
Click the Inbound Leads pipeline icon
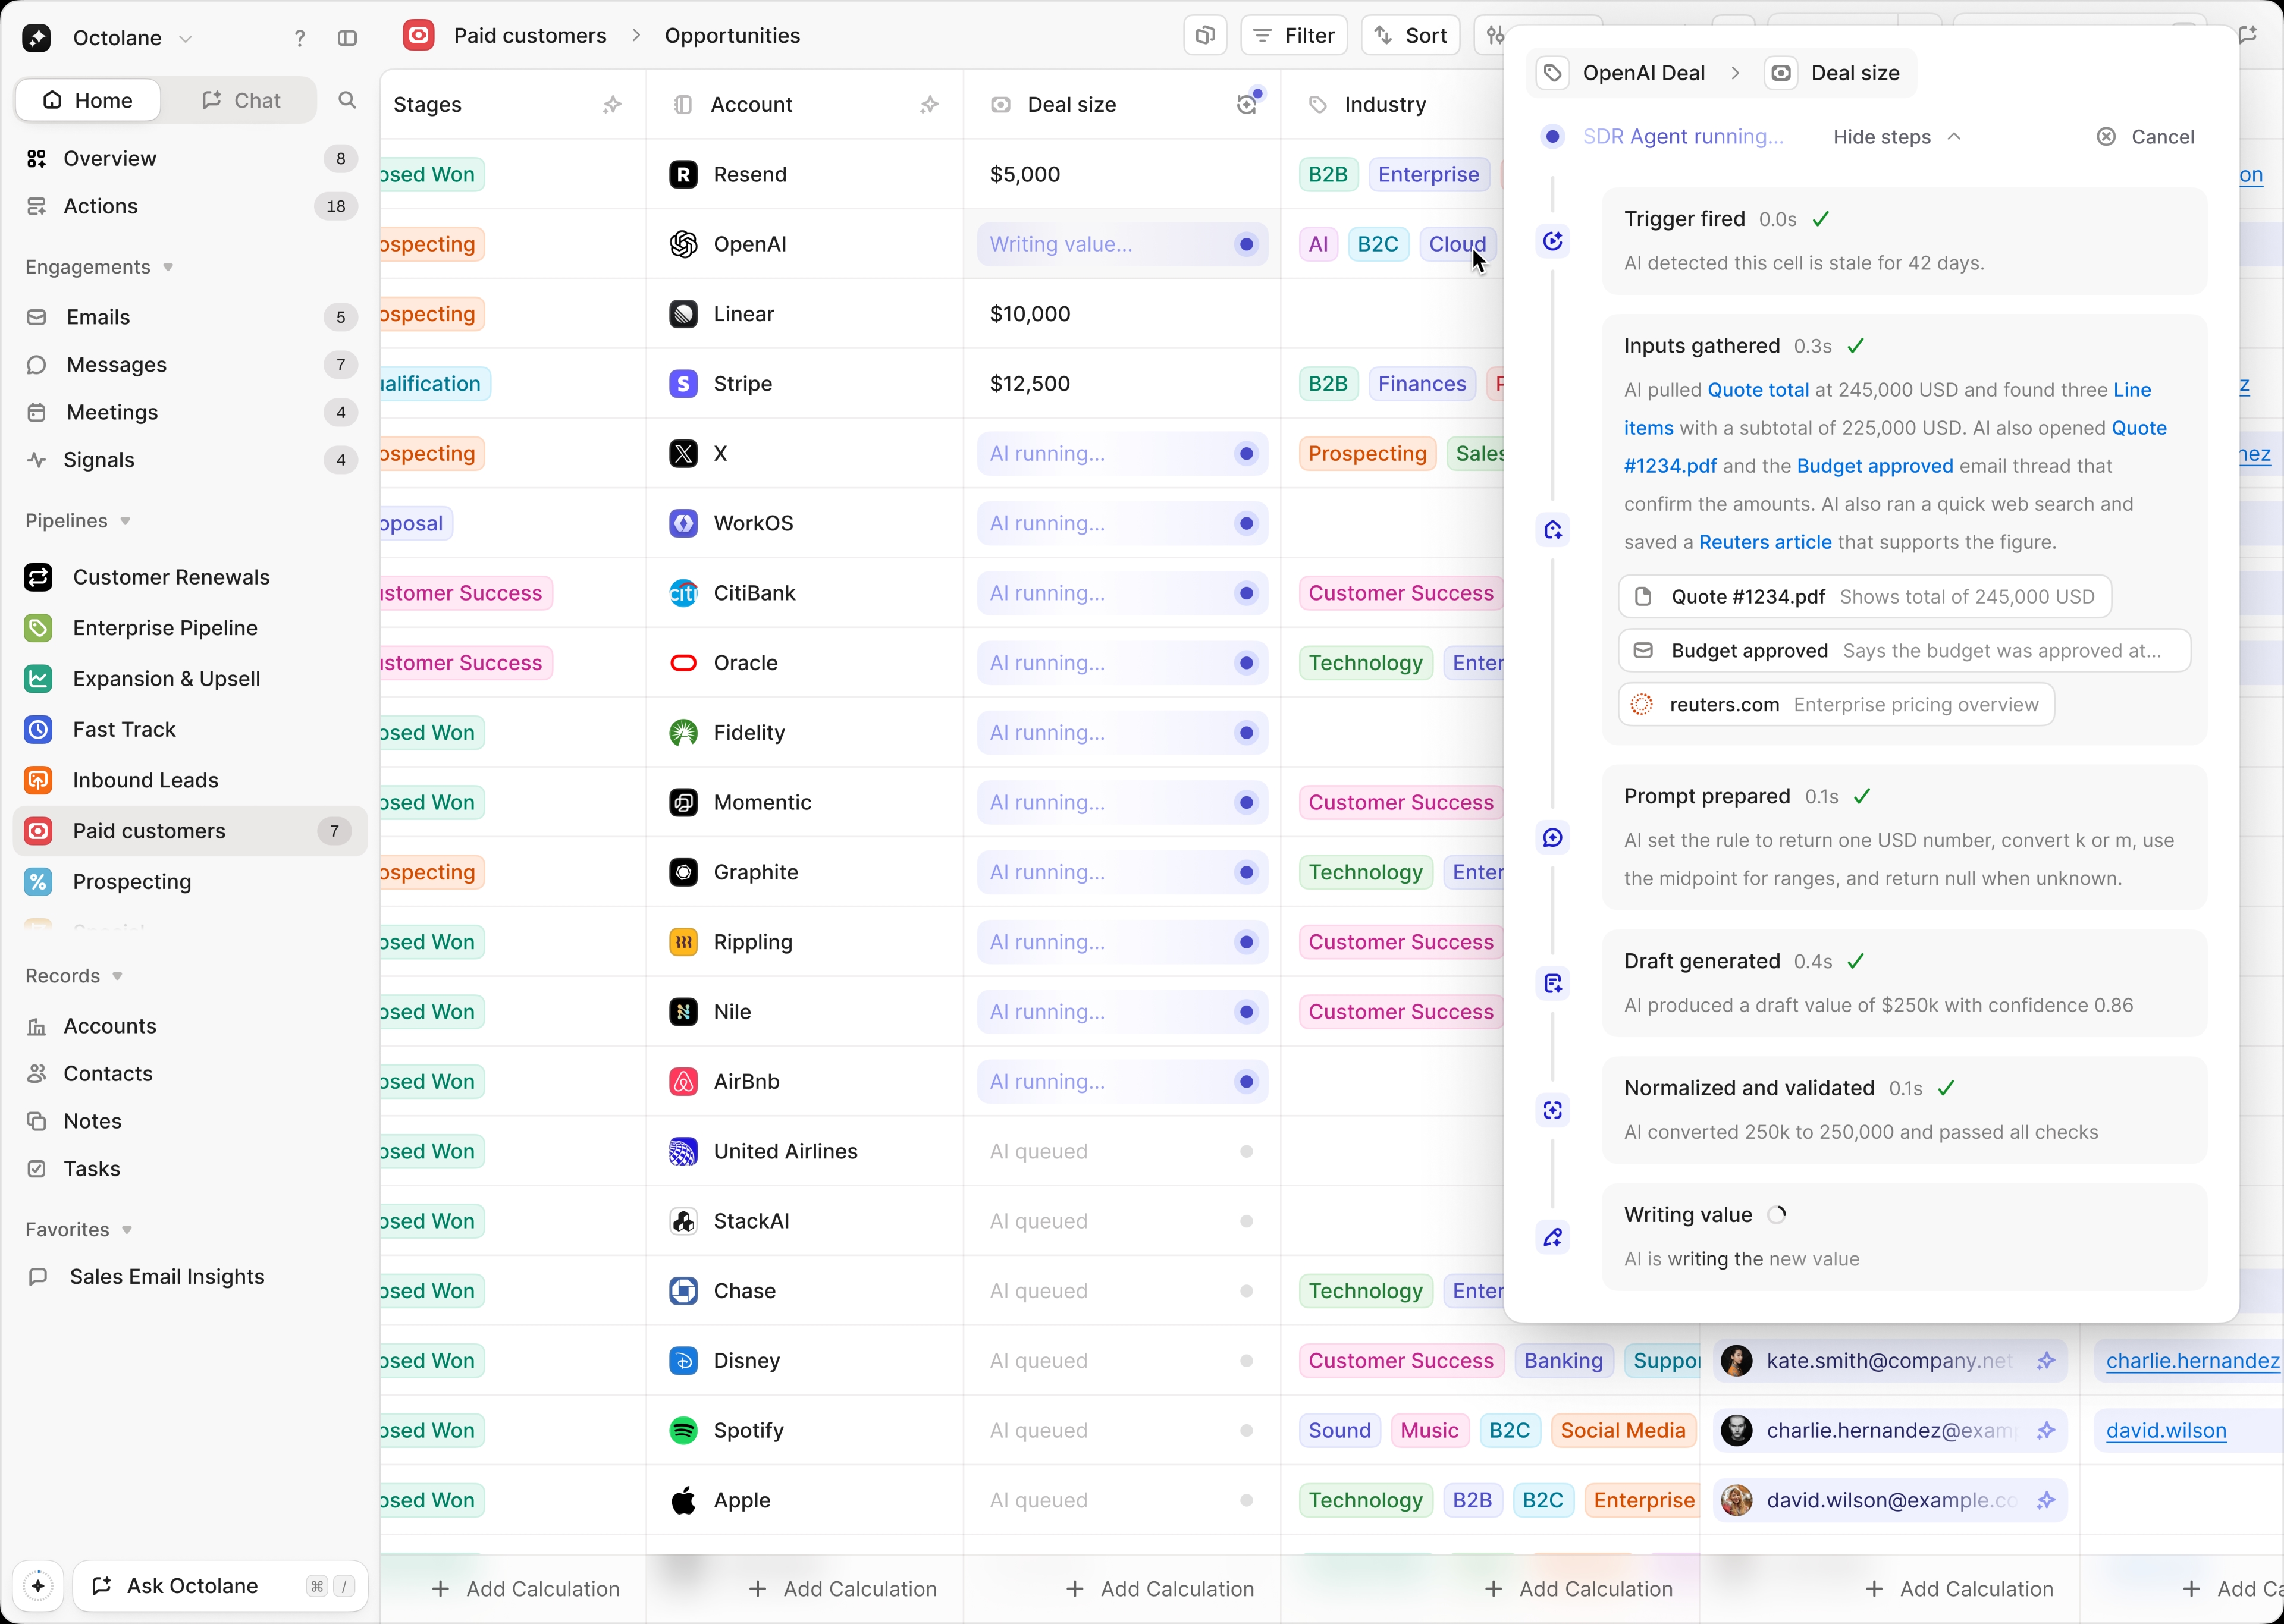38,781
